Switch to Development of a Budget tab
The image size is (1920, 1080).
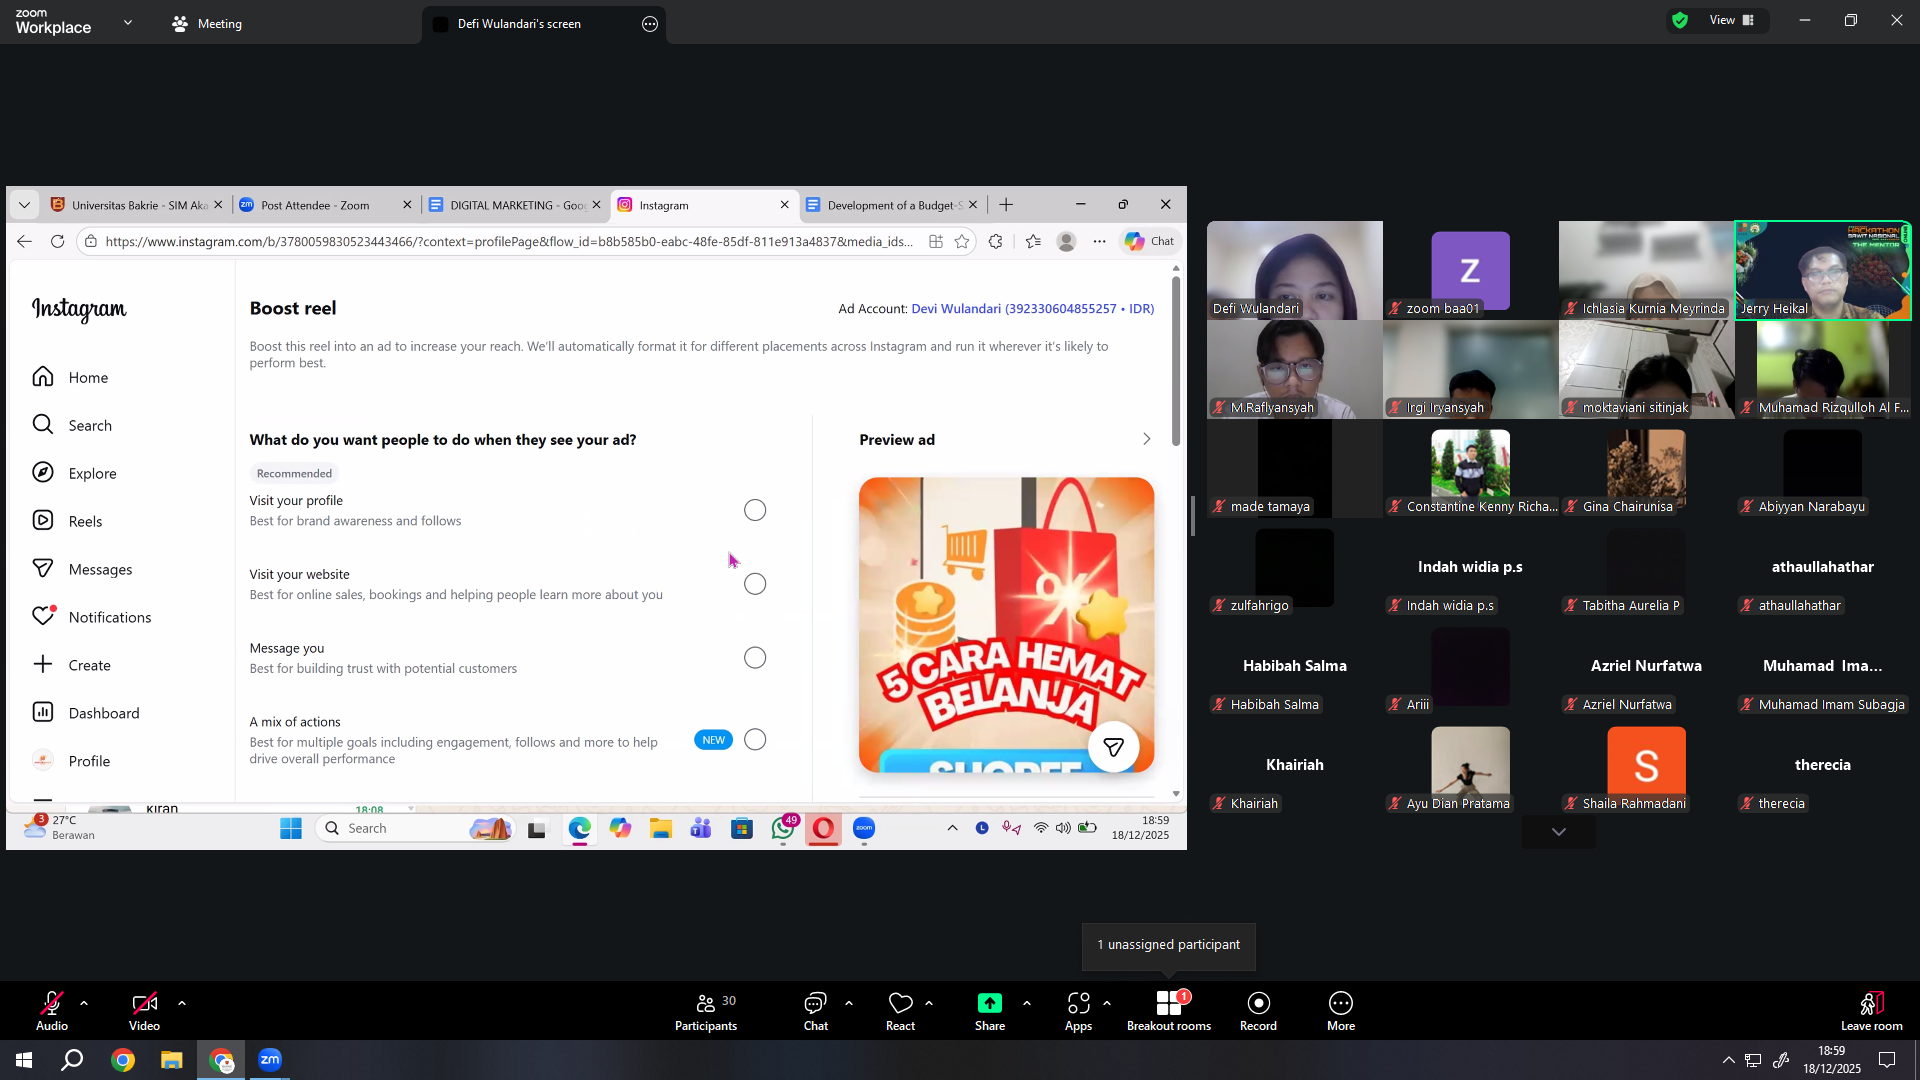pyautogui.click(x=892, y=205)
